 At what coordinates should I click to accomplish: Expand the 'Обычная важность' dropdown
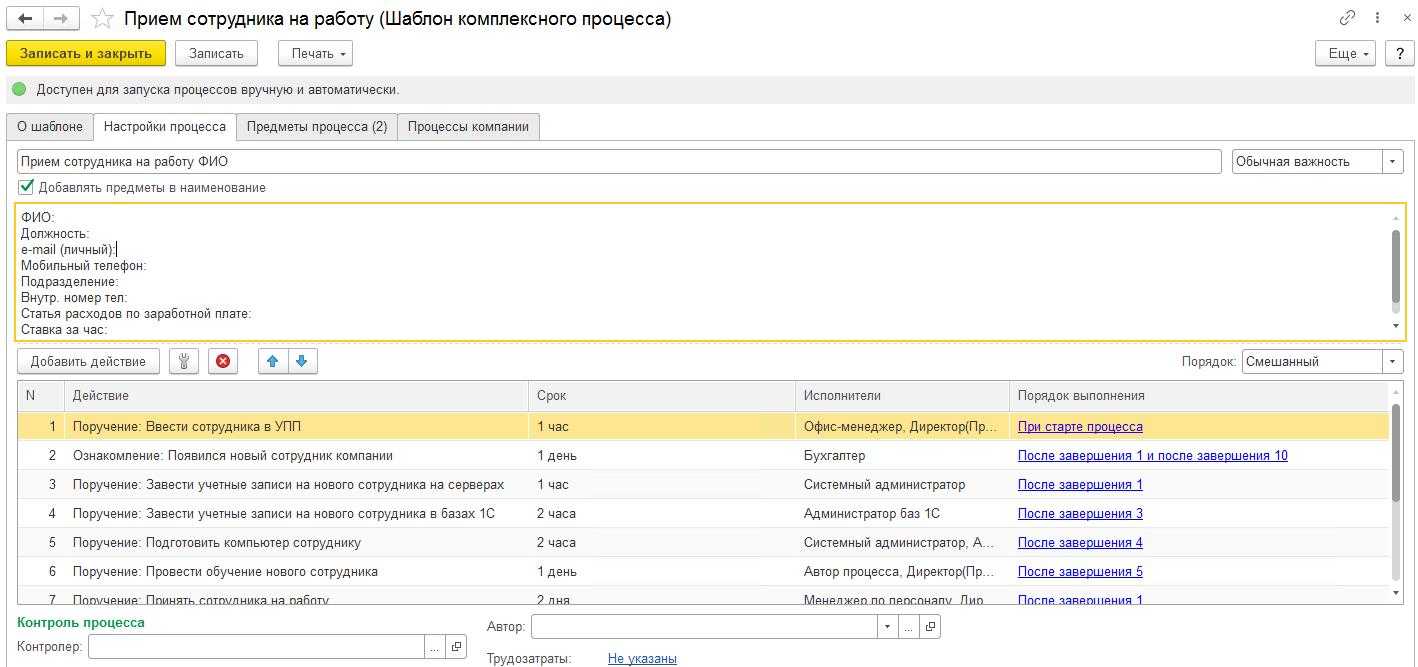click(1392, 162)
